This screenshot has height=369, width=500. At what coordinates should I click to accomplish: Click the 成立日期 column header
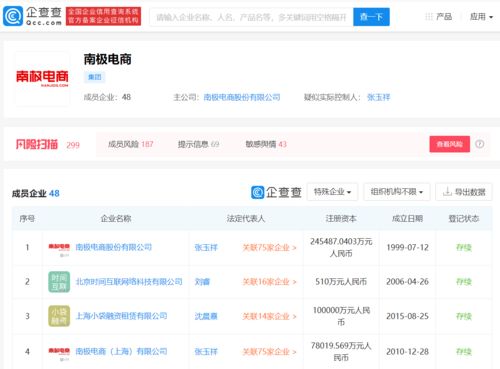[x=407, y=219]
